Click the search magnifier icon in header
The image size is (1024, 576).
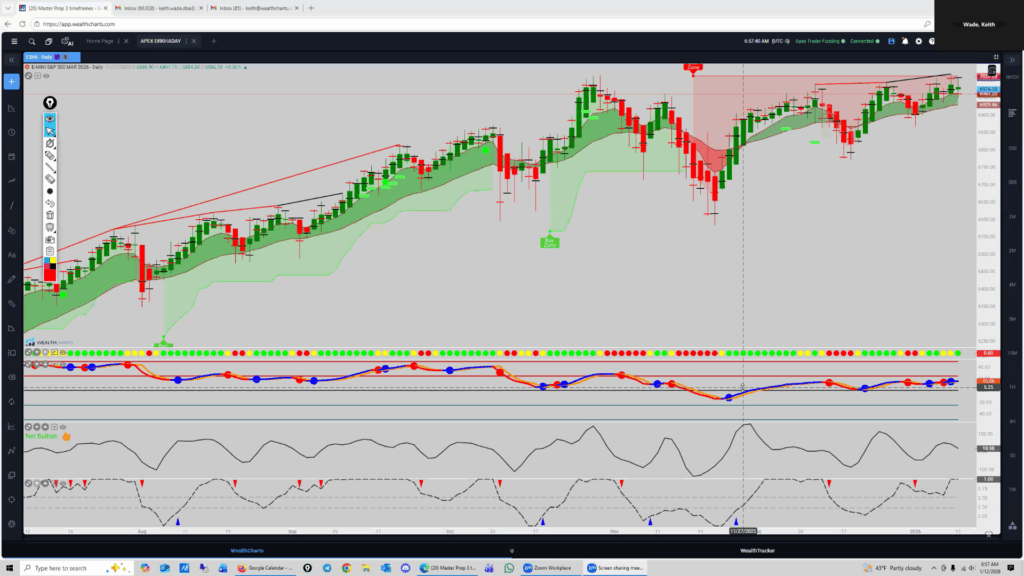click(x=32, y=41)
